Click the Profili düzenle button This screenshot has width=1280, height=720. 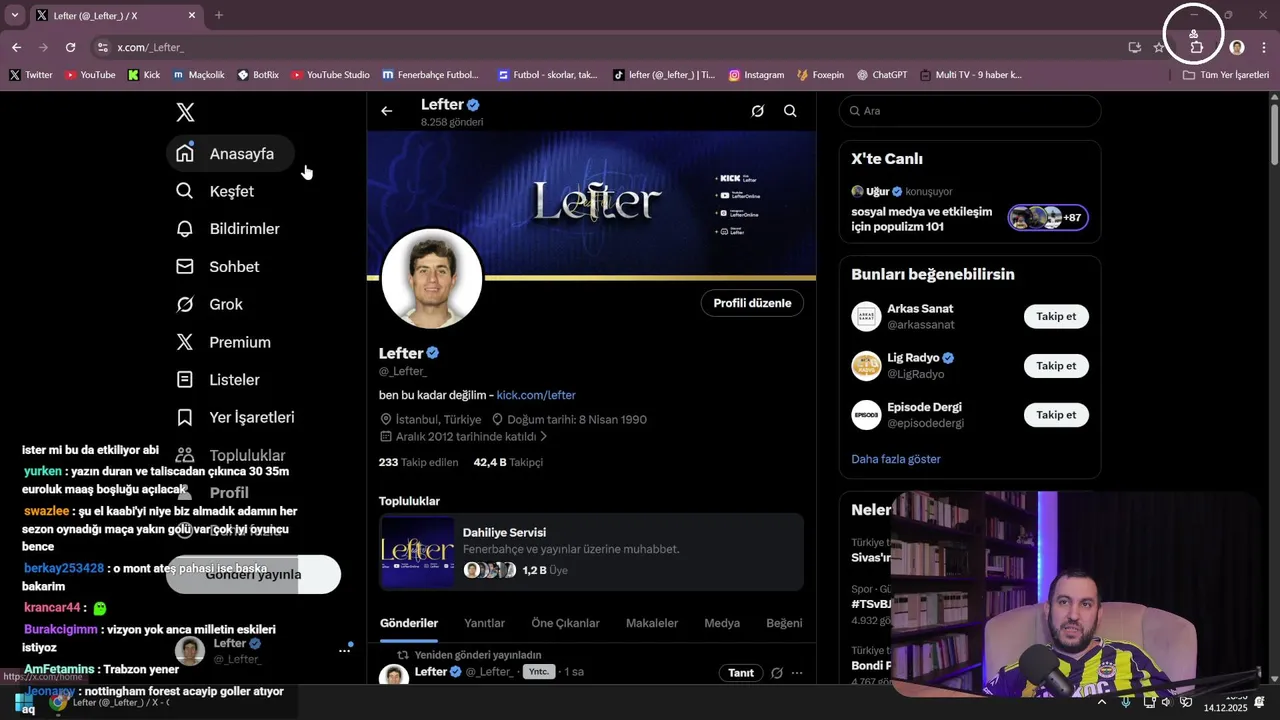pos(752,303)
